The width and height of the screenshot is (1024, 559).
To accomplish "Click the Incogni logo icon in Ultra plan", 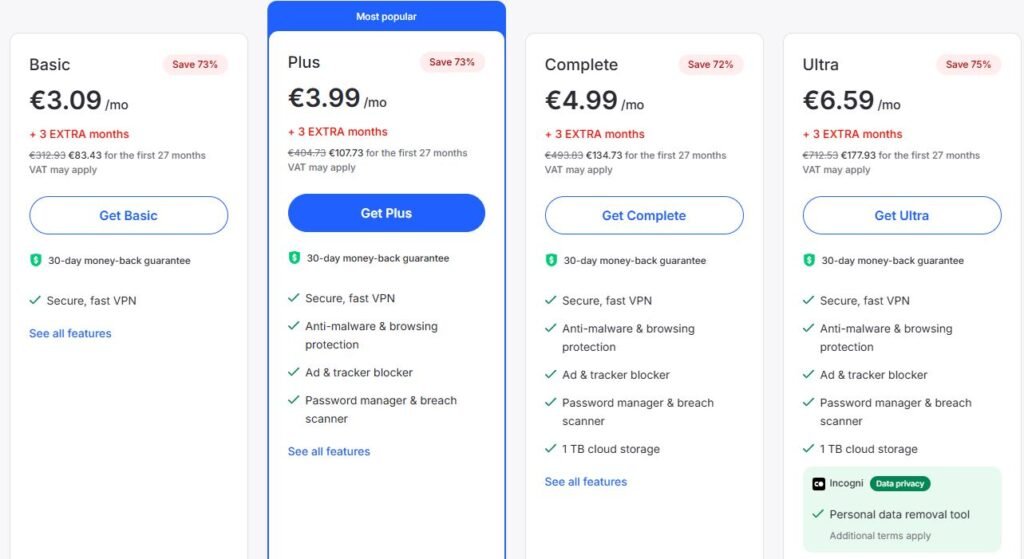I will pos(818,484).
